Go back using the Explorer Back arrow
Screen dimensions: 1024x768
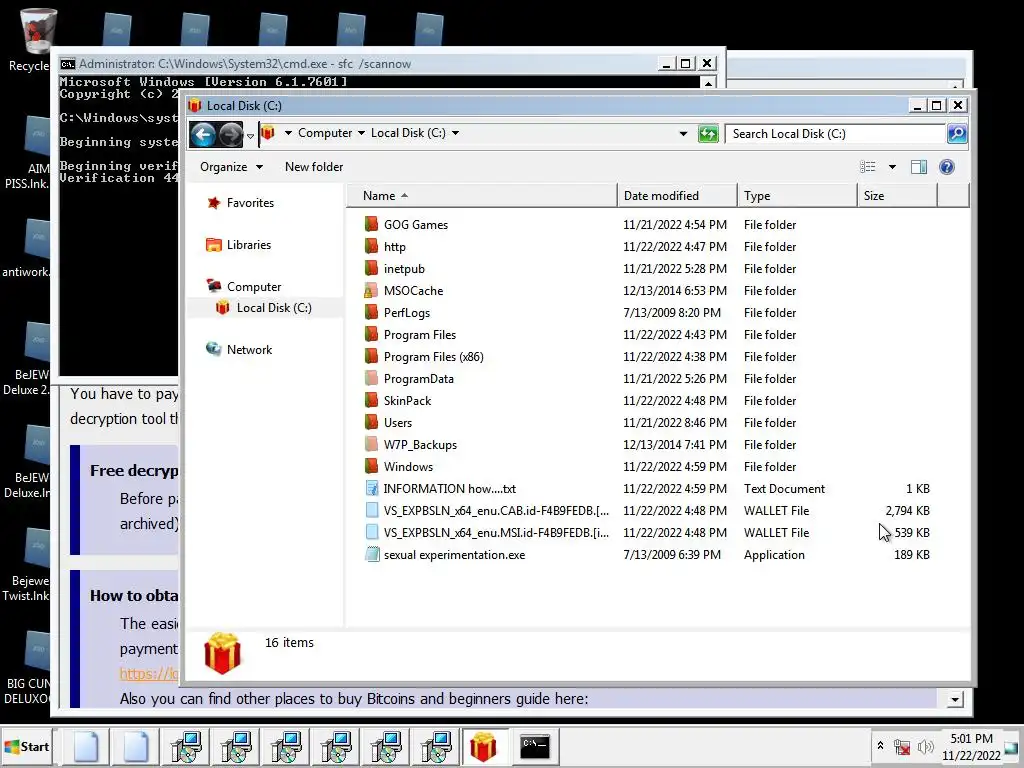[x=203, y=135]
